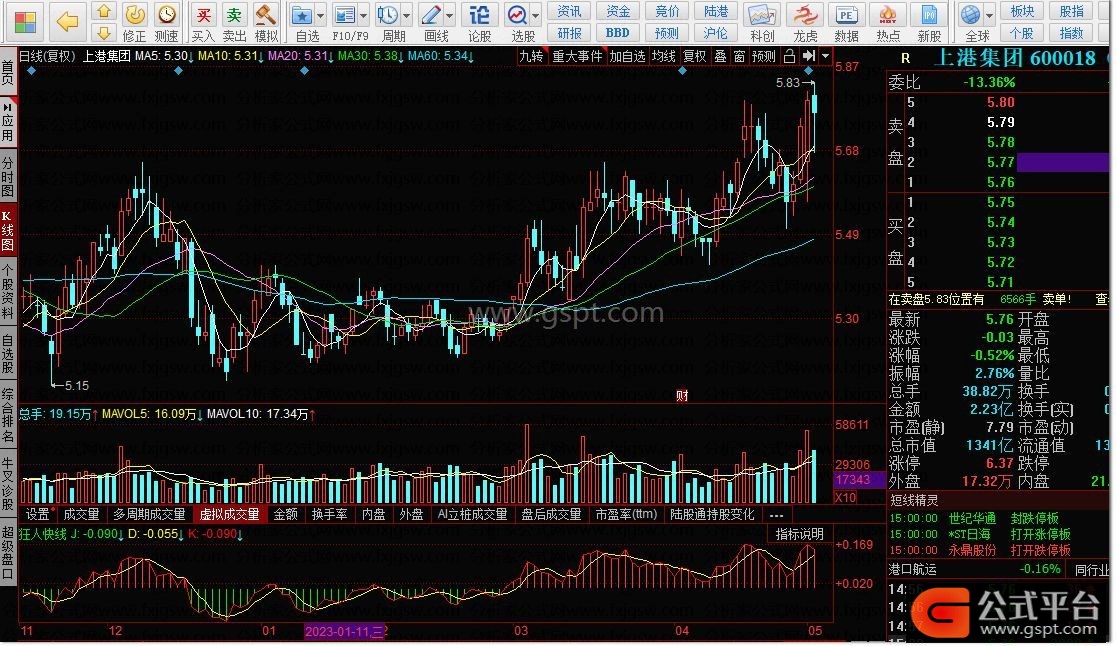This screenshot has height=646, width=1116.
Task: Click the X10 volume scale label
Action: click(845, 497)
